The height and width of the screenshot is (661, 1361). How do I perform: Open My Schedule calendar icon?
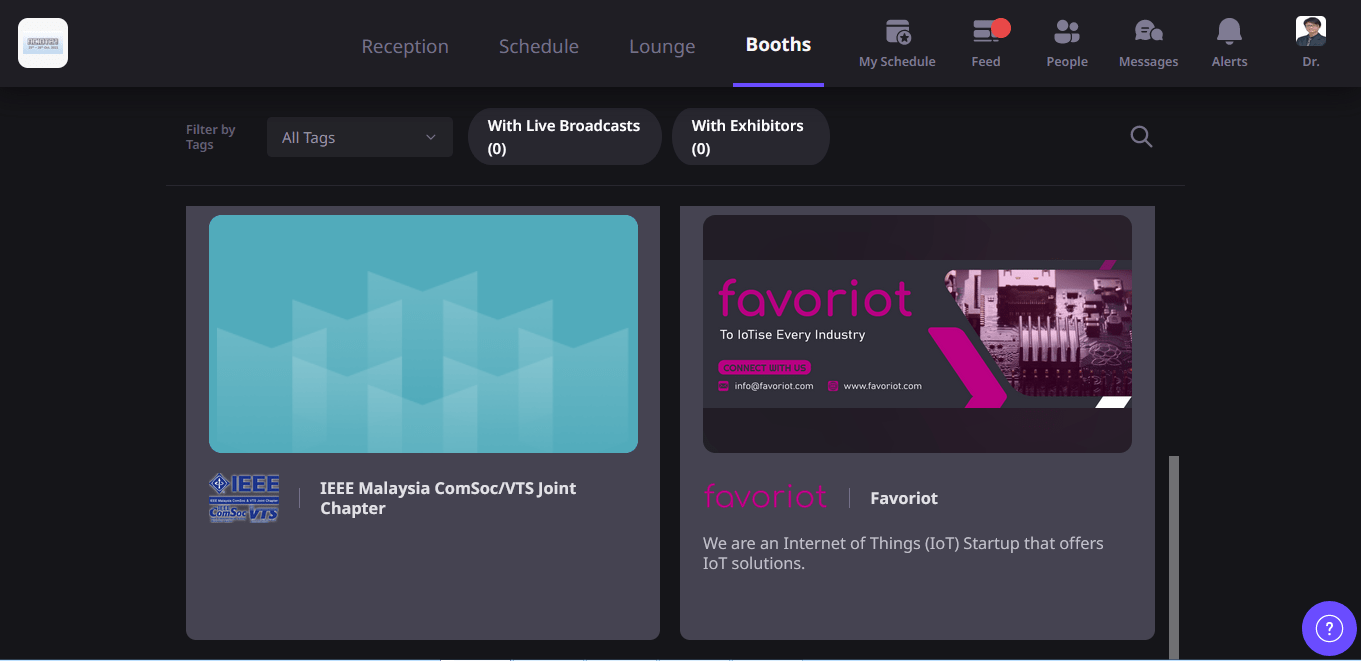pyautogui.click(x=898, y=32)
